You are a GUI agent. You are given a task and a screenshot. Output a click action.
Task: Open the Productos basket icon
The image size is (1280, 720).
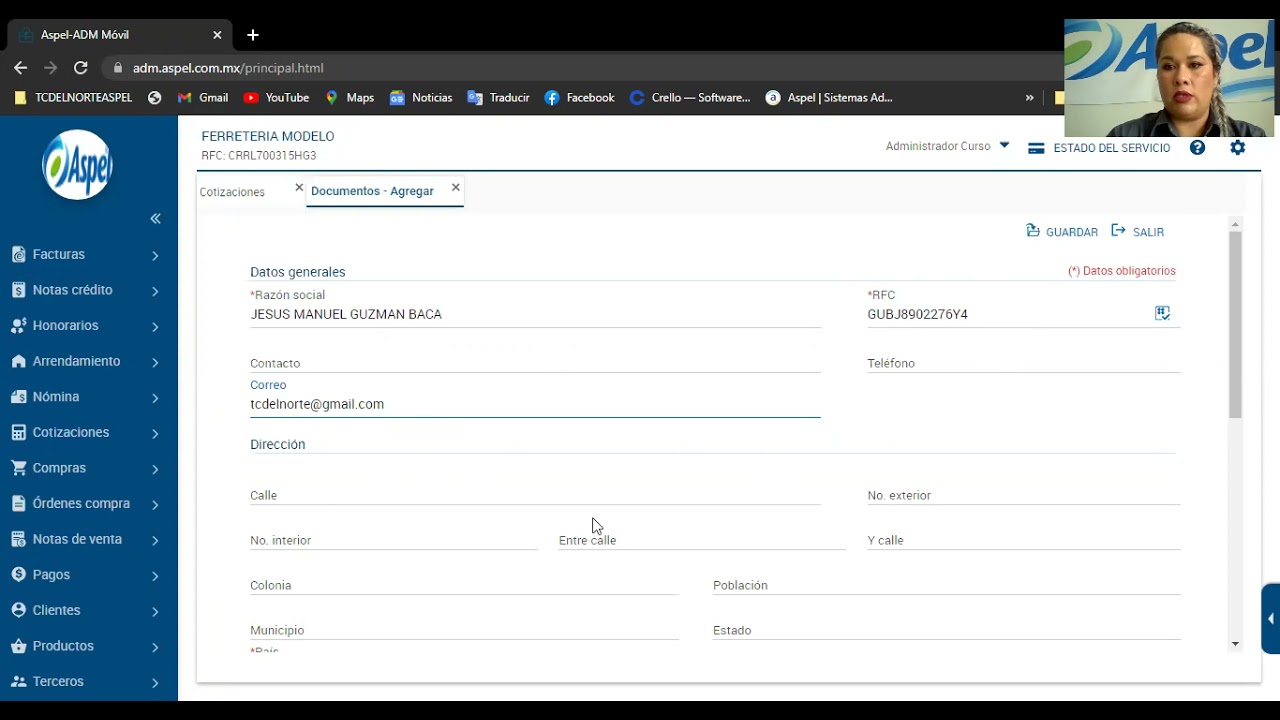pos(18,646)
